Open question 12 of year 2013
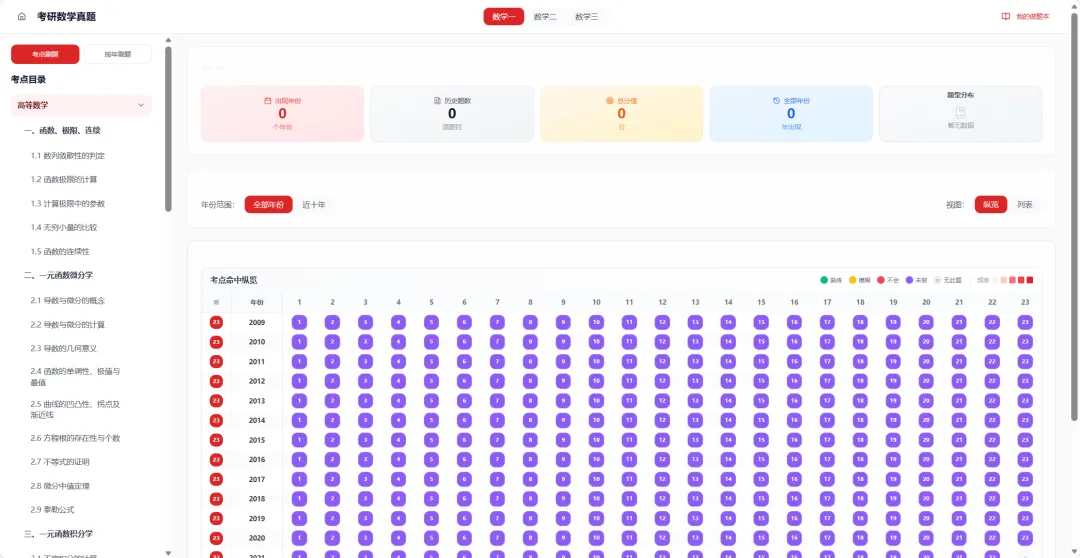Screen dimensions: 1080x558 (x=662, y=401)
